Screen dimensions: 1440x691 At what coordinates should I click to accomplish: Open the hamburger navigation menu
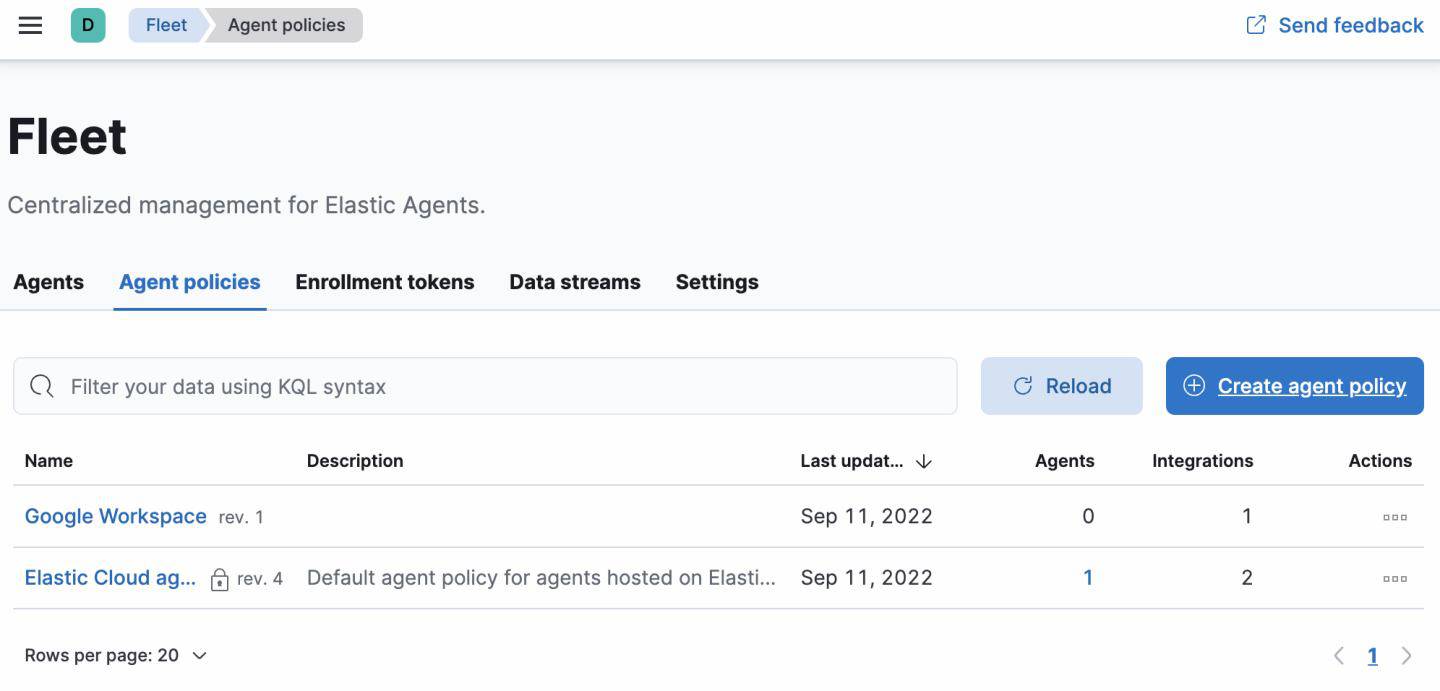31,25
